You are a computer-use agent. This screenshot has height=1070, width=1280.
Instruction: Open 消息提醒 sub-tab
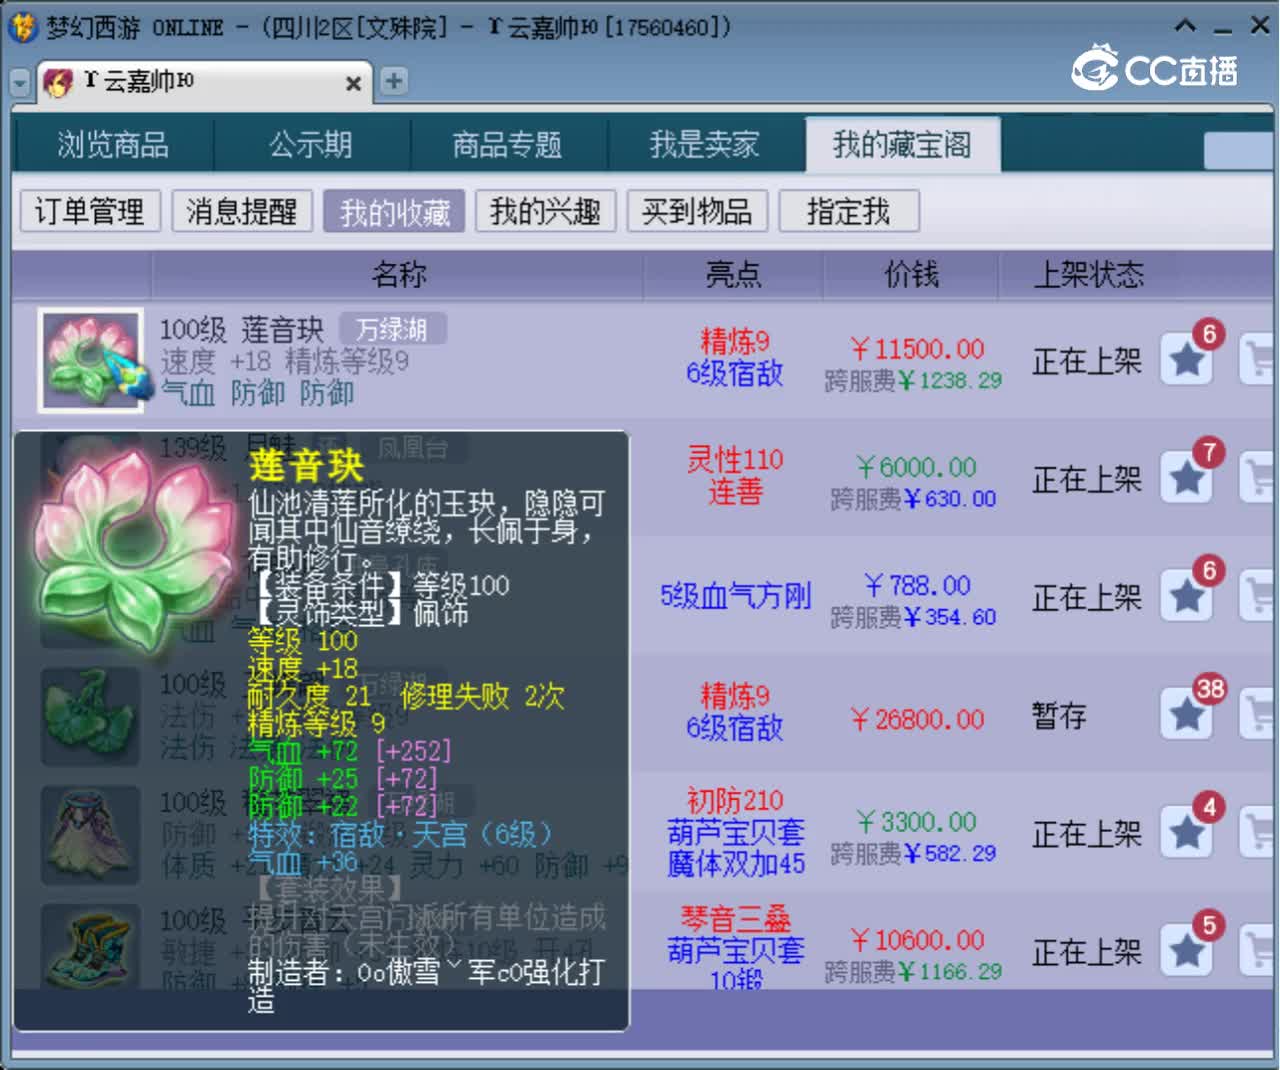point(242,211)
